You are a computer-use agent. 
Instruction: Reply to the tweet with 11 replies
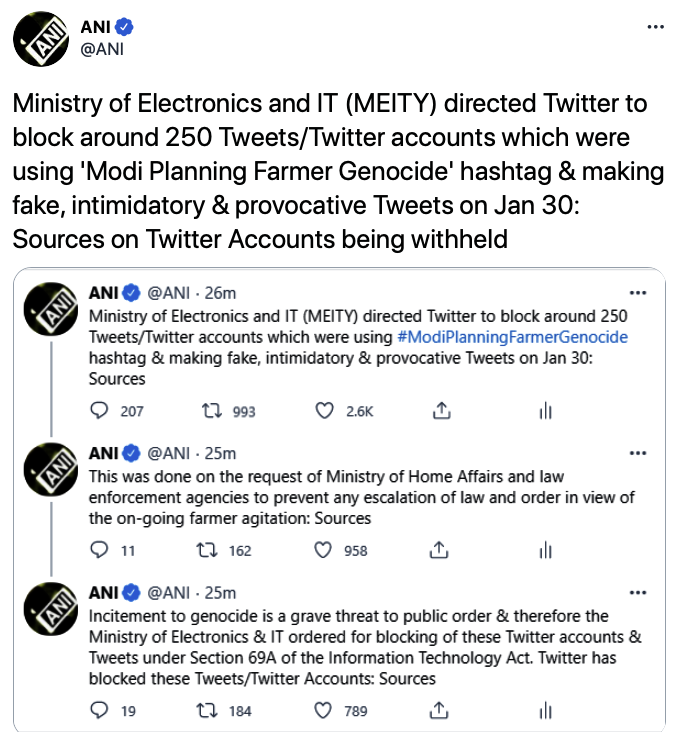click(99, 550)
